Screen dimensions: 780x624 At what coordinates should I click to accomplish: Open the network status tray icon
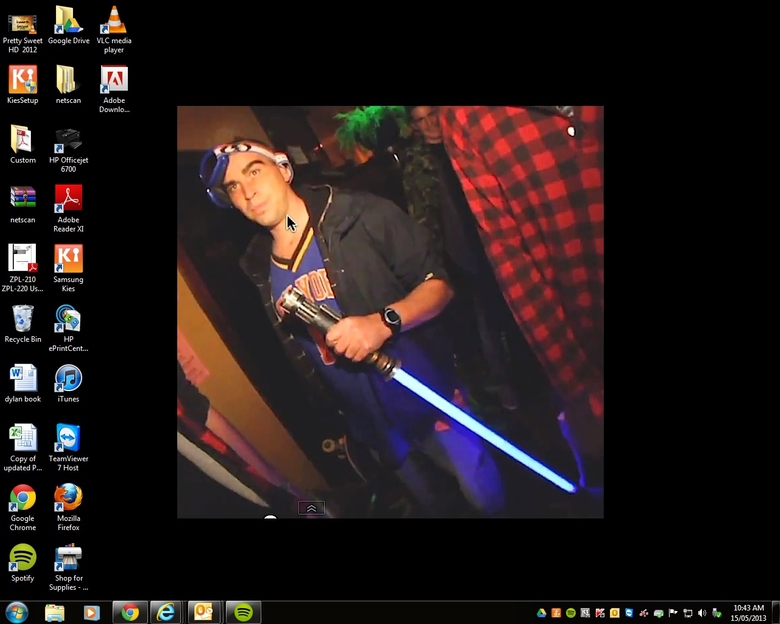coord(687,613)
